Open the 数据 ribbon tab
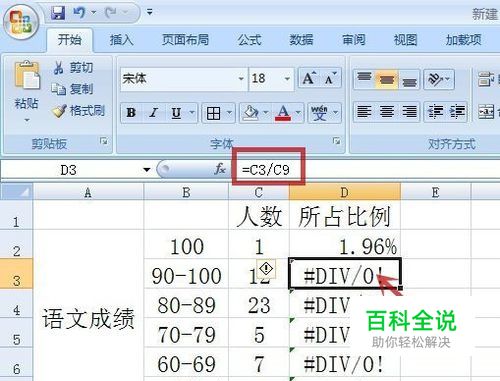 tap(301, 40)
